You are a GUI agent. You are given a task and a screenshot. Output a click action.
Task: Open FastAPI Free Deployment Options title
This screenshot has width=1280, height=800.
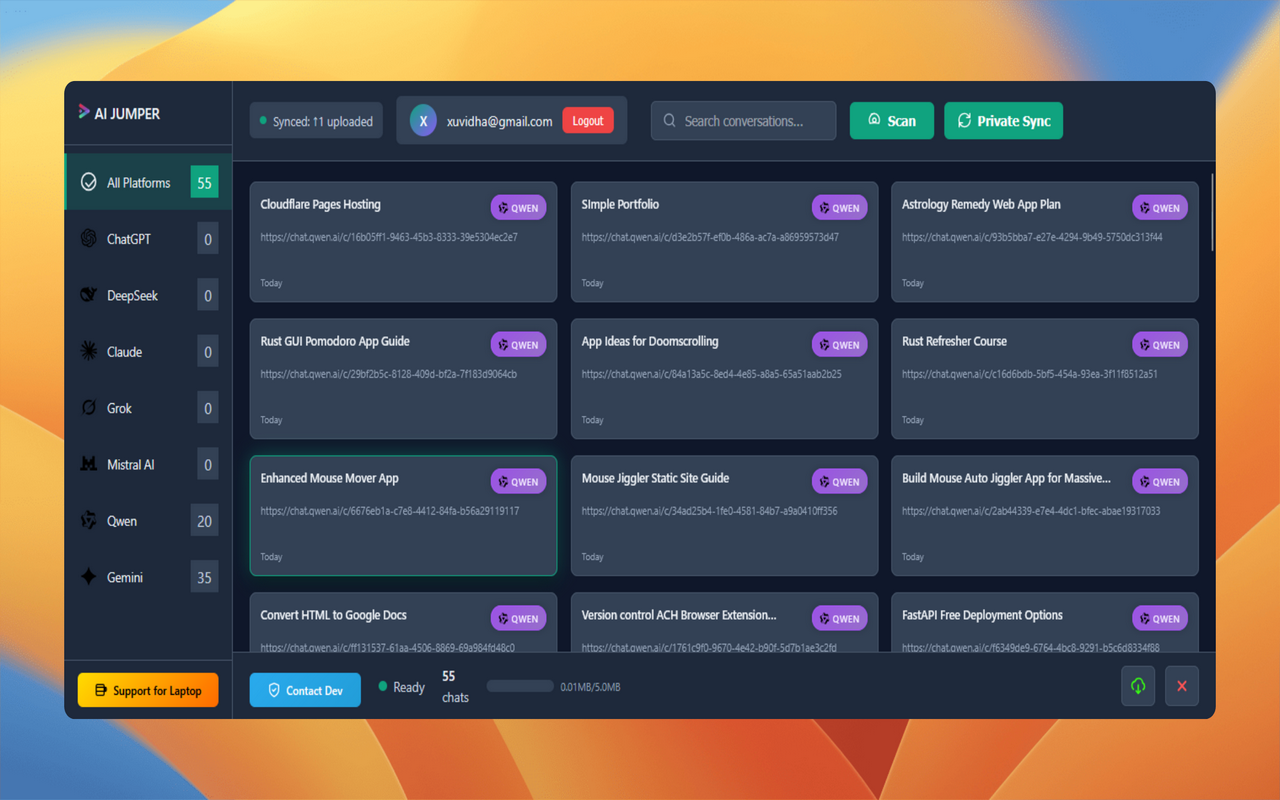[982, 615]
